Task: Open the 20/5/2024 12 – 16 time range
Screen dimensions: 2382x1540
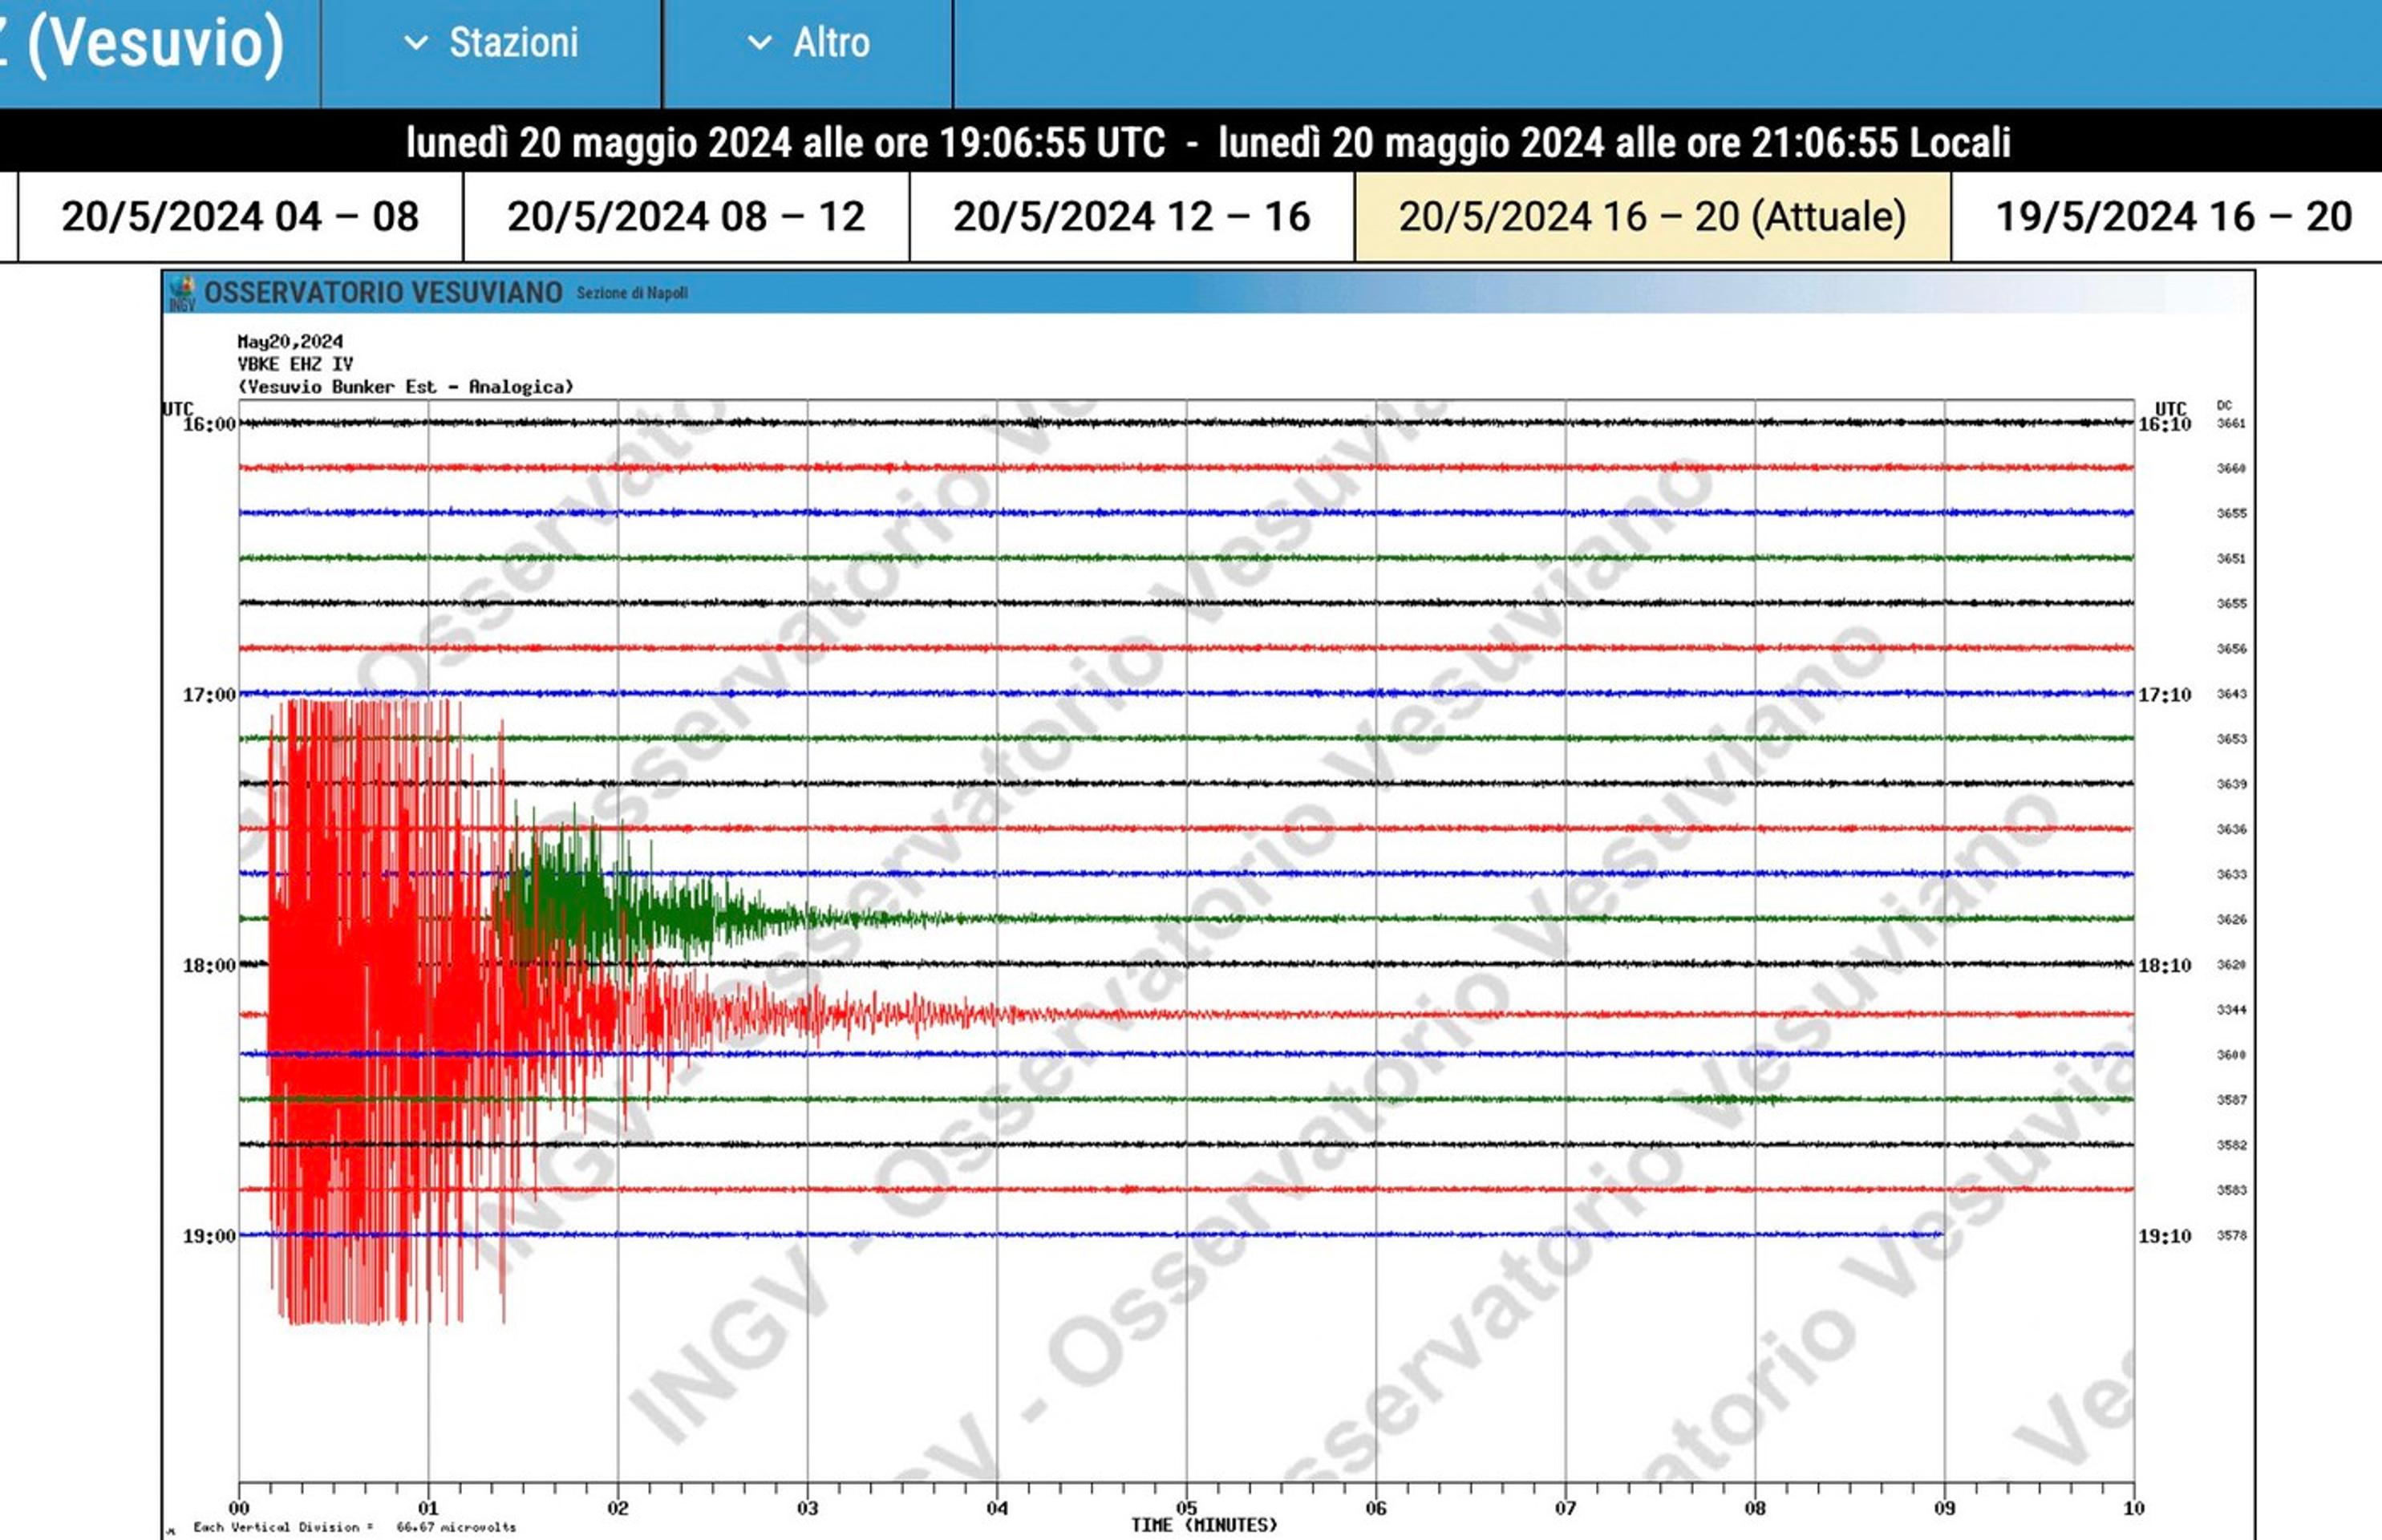Action: pyautogui.click(x=1131, y=217)
